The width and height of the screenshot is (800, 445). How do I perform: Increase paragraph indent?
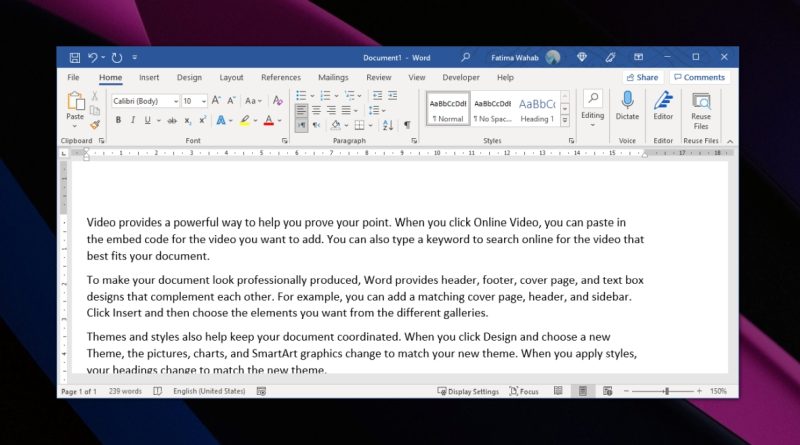point(392,95)
